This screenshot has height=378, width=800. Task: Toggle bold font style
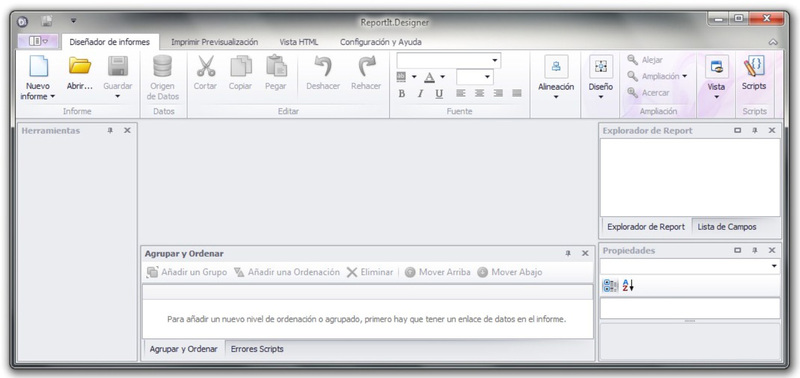tap(402, 94)
